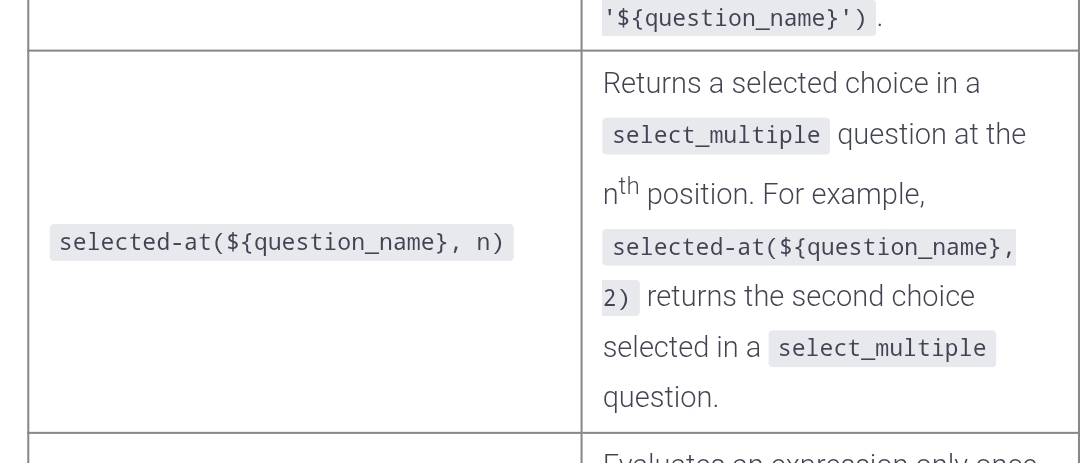
Task: Click the empty left cell in bottom row
Action: (304, 450)
